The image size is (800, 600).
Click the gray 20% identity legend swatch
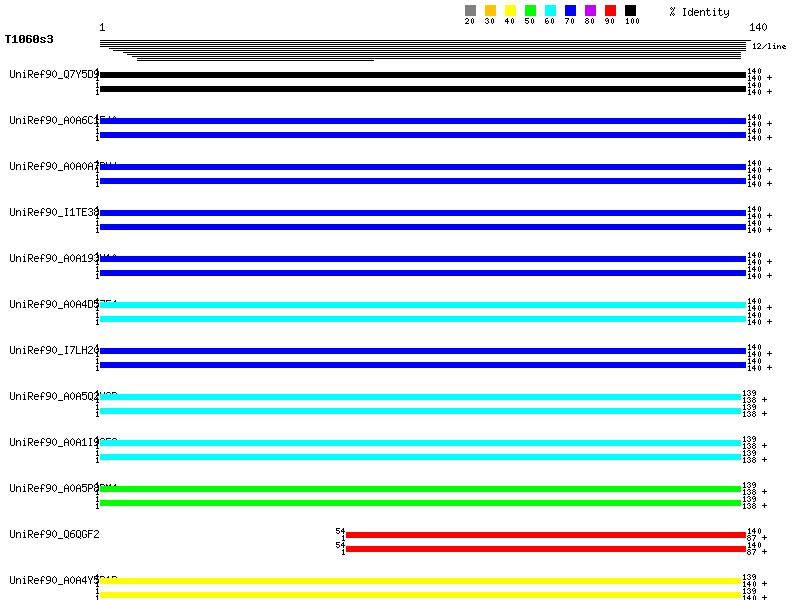[470, 10]
